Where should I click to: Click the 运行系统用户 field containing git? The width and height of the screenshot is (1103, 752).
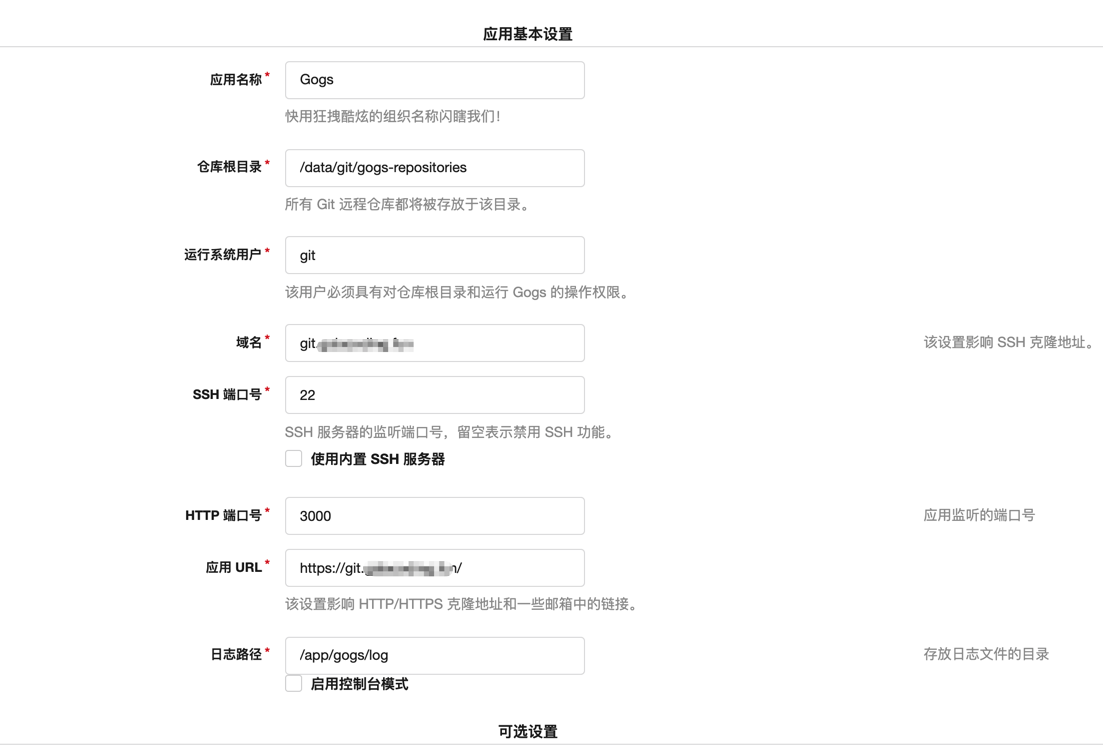click(434, 255)
